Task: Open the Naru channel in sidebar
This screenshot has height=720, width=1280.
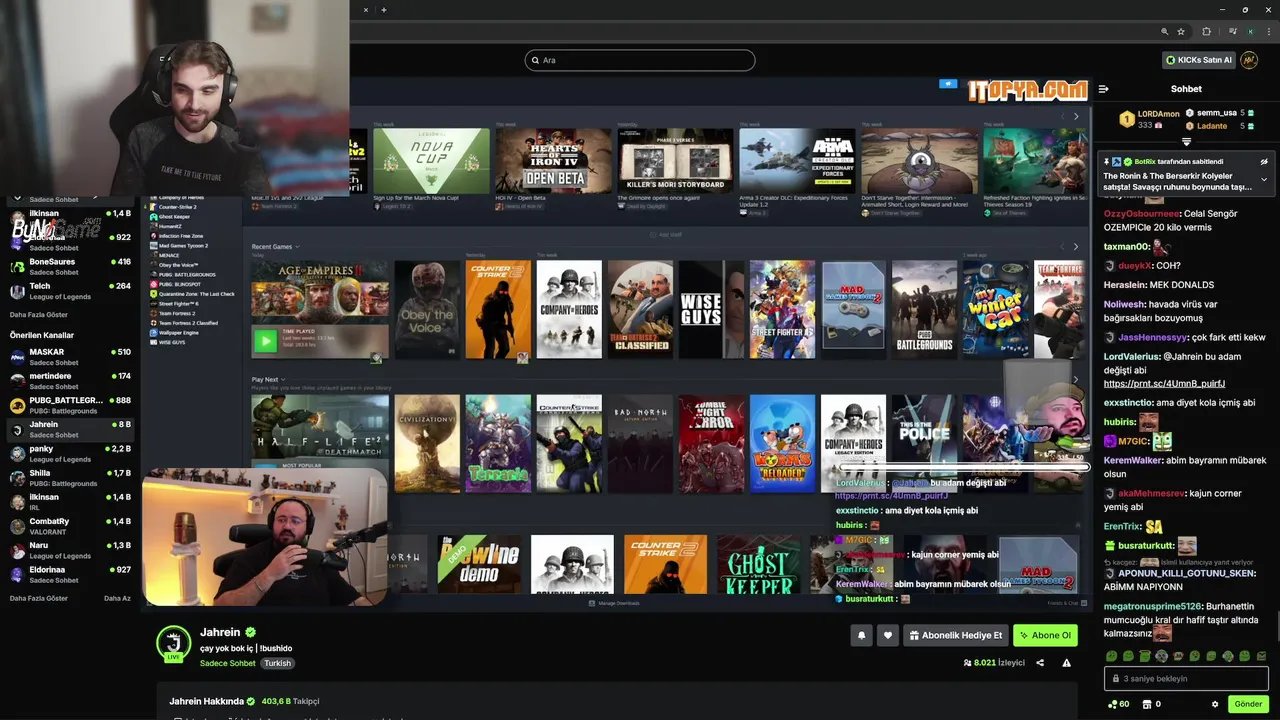Action: point(70,550)
